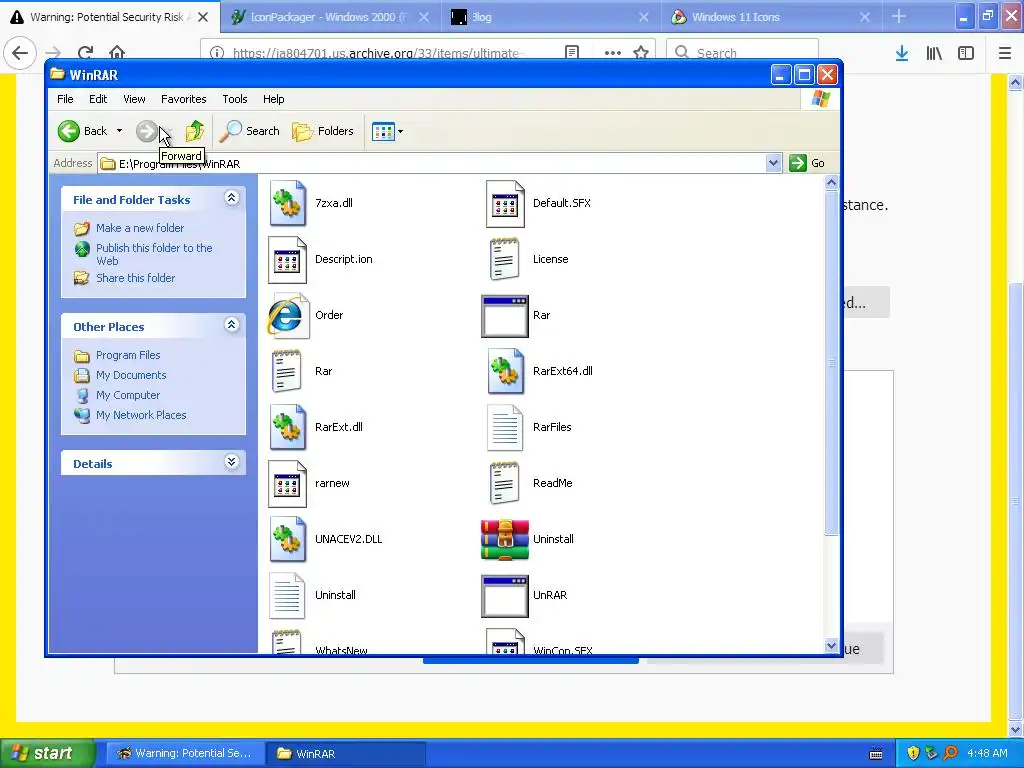Click Share this folder link

[135, 278]
